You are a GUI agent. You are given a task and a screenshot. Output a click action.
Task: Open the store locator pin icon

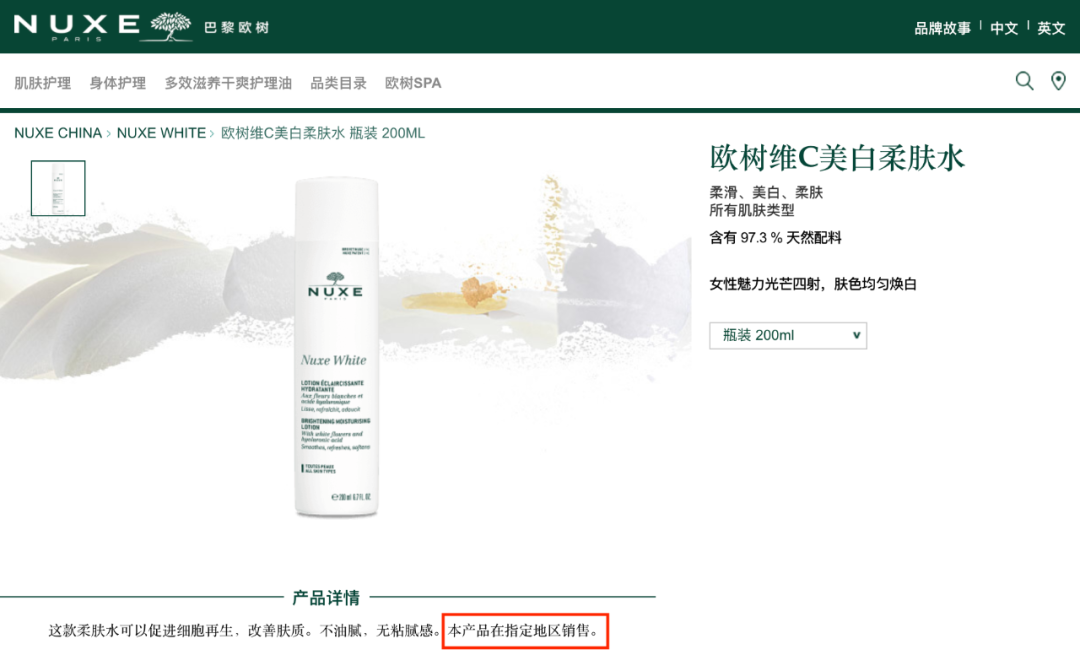click(x=1058, y=81)
